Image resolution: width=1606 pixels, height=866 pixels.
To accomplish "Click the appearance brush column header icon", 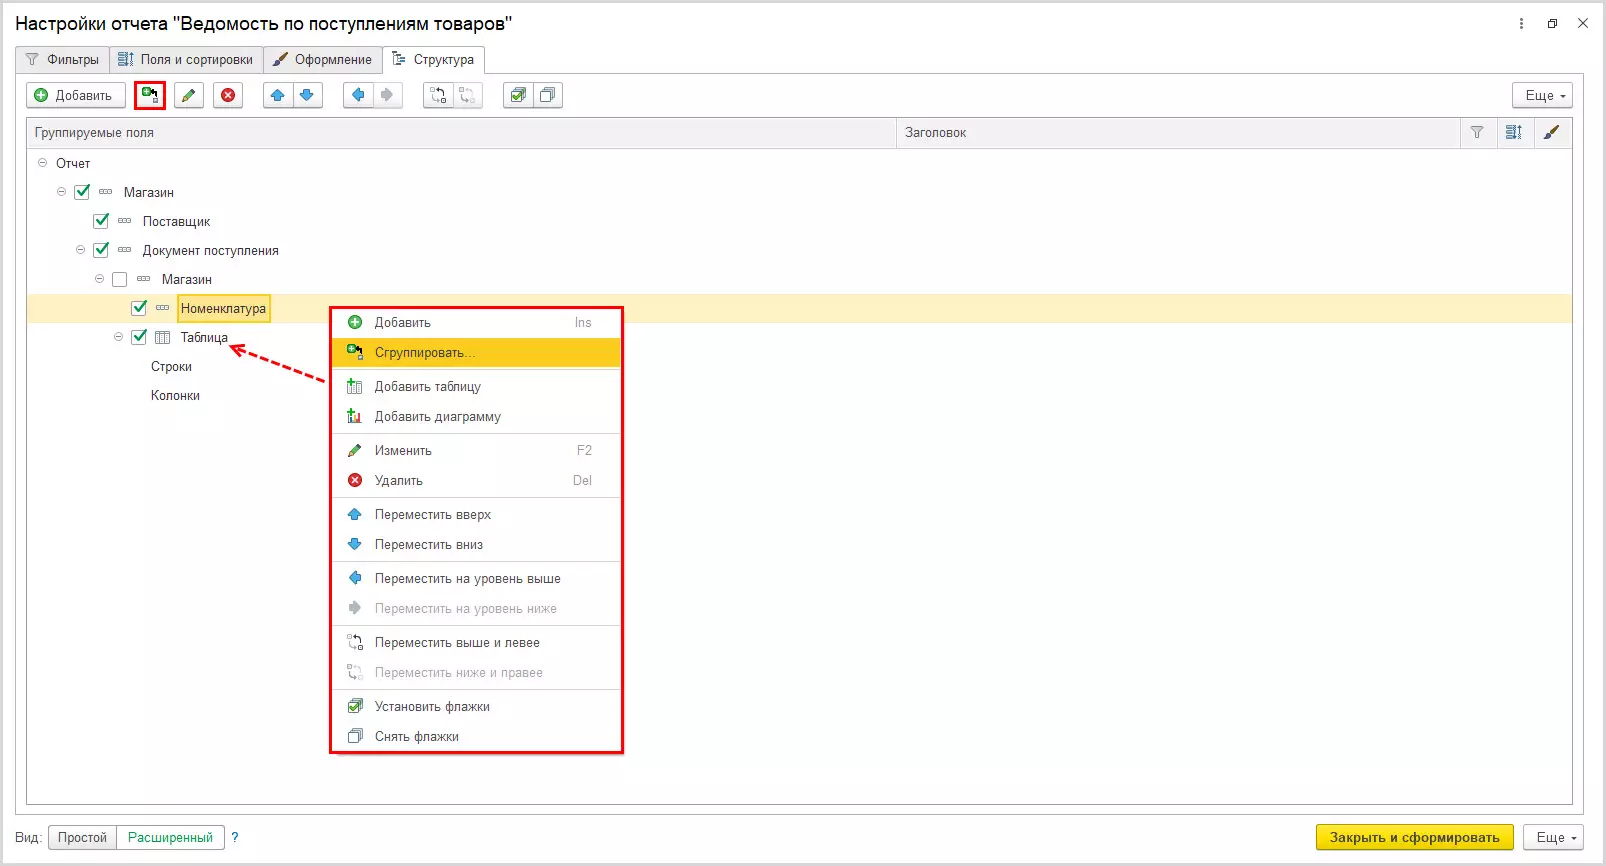I will [x=1551, y=132].
